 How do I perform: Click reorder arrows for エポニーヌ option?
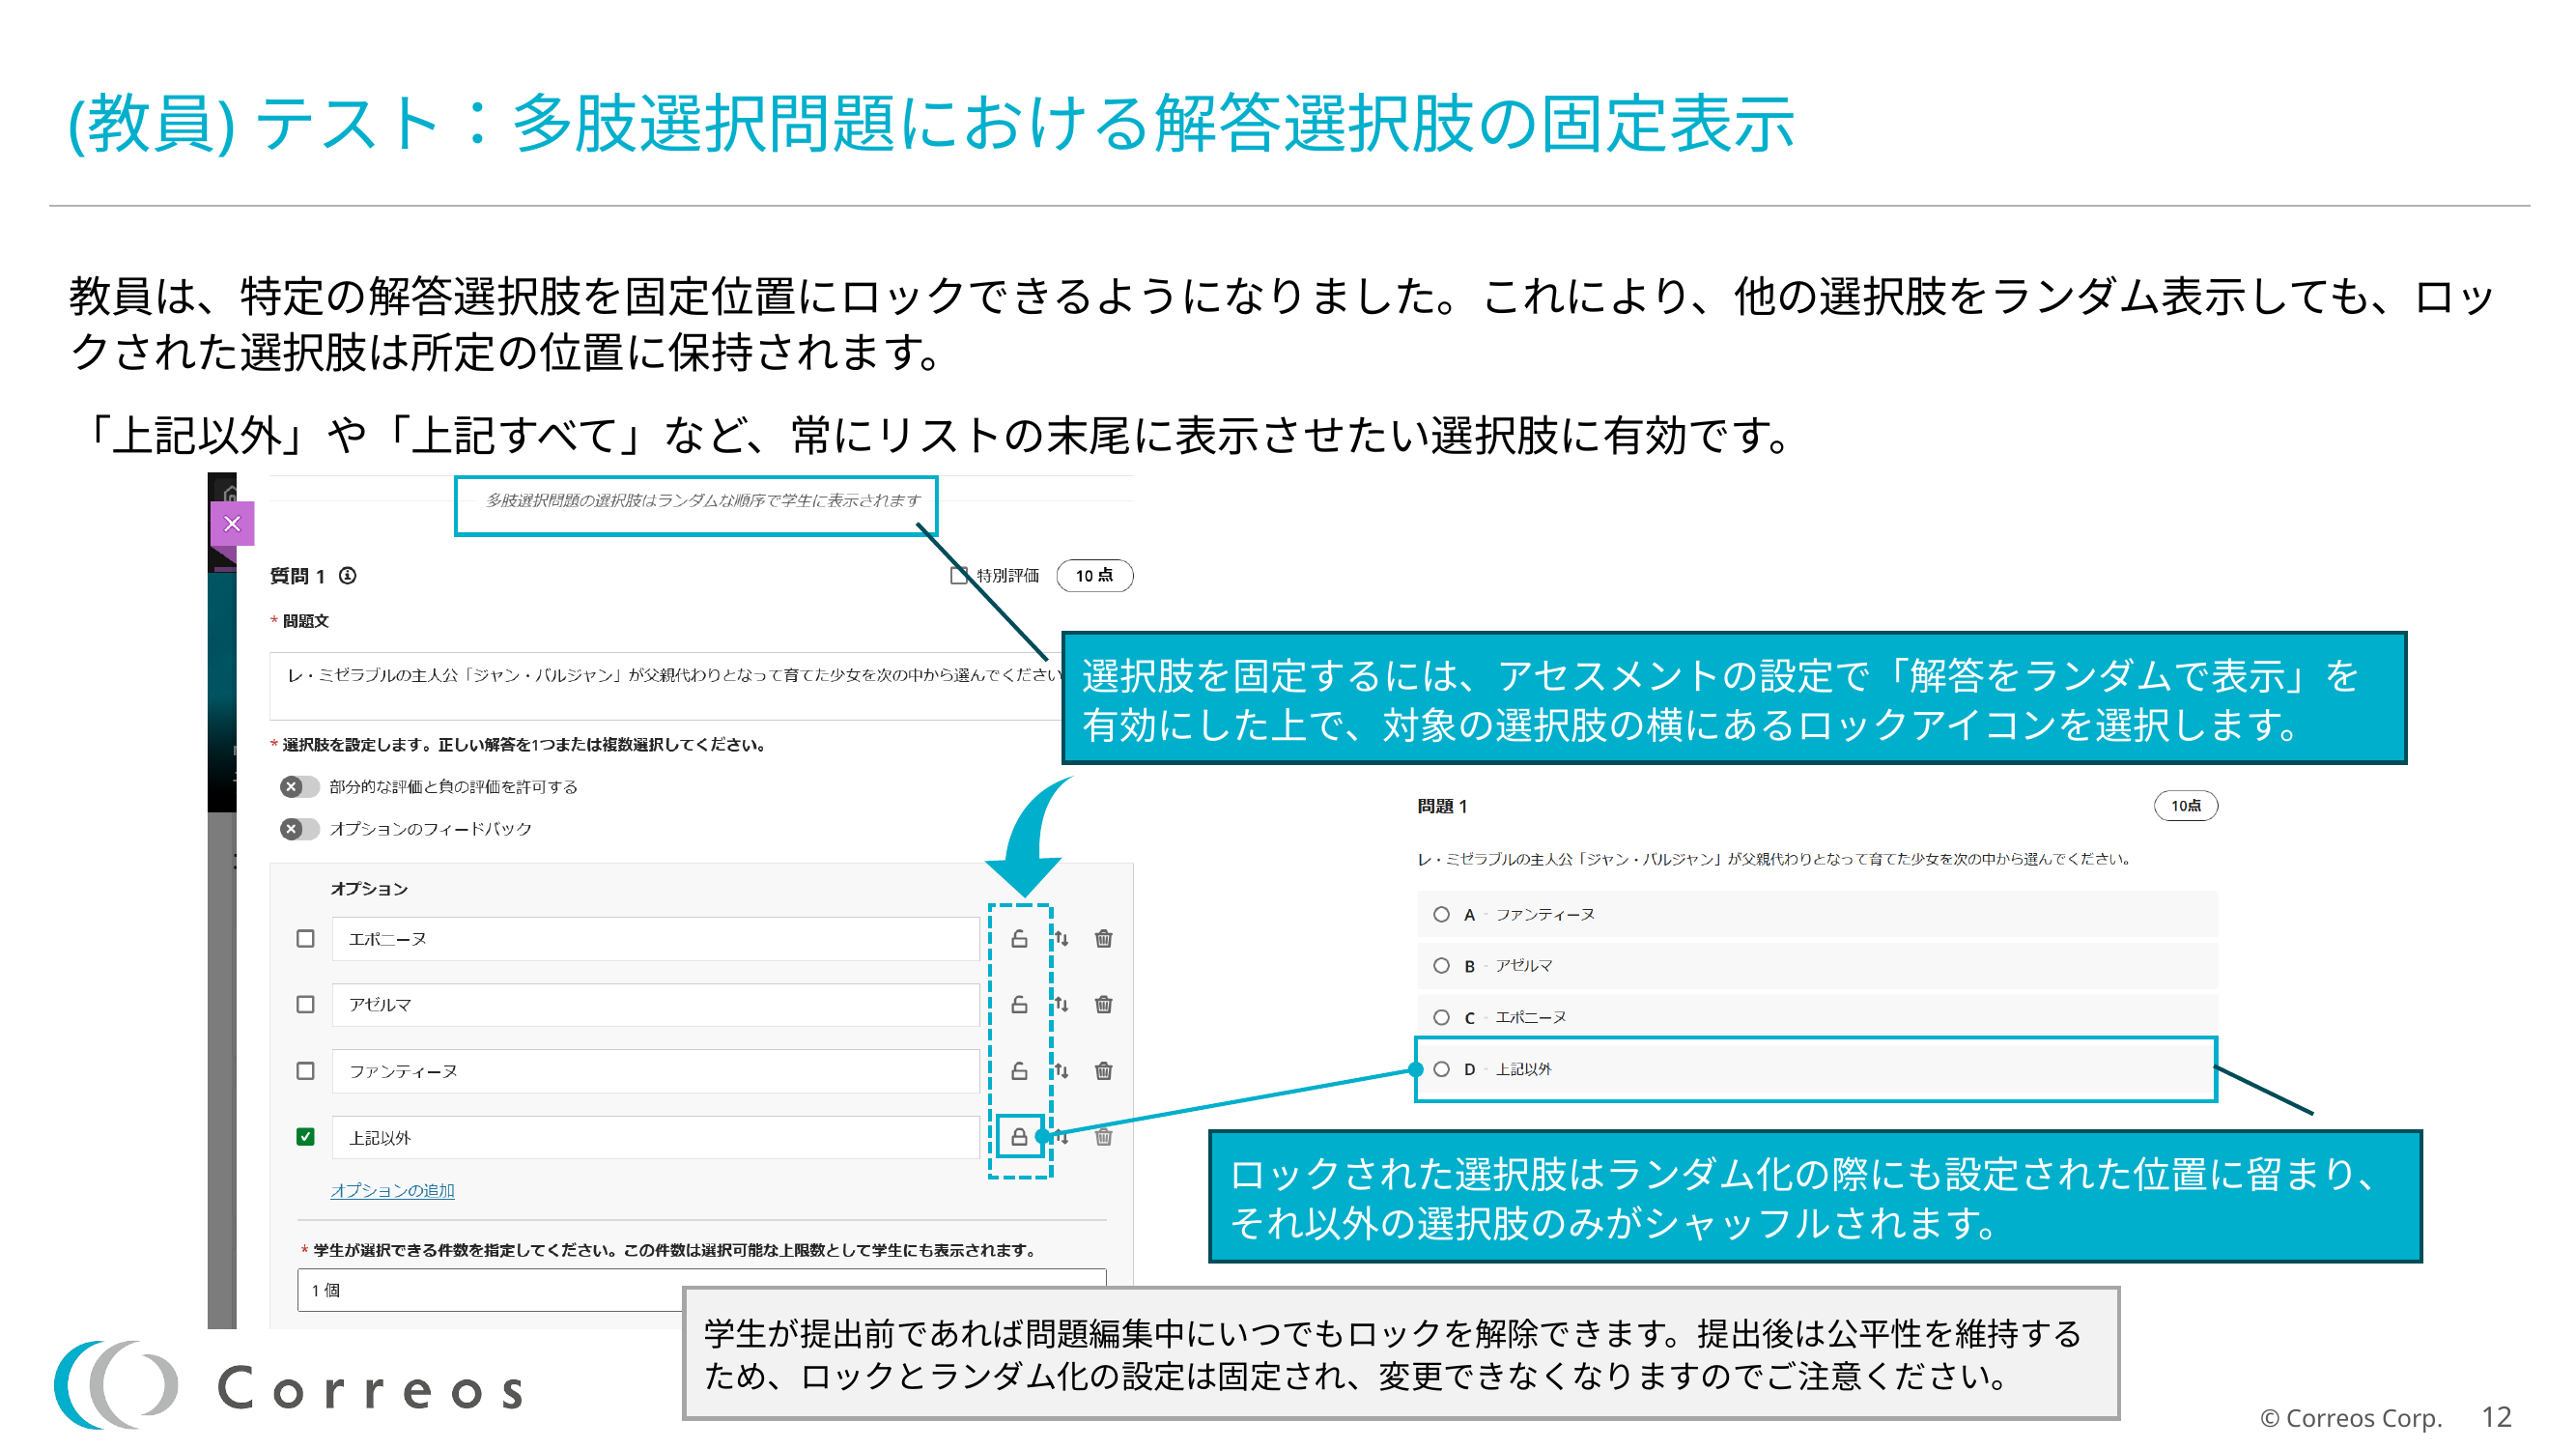coord(1062,939)
